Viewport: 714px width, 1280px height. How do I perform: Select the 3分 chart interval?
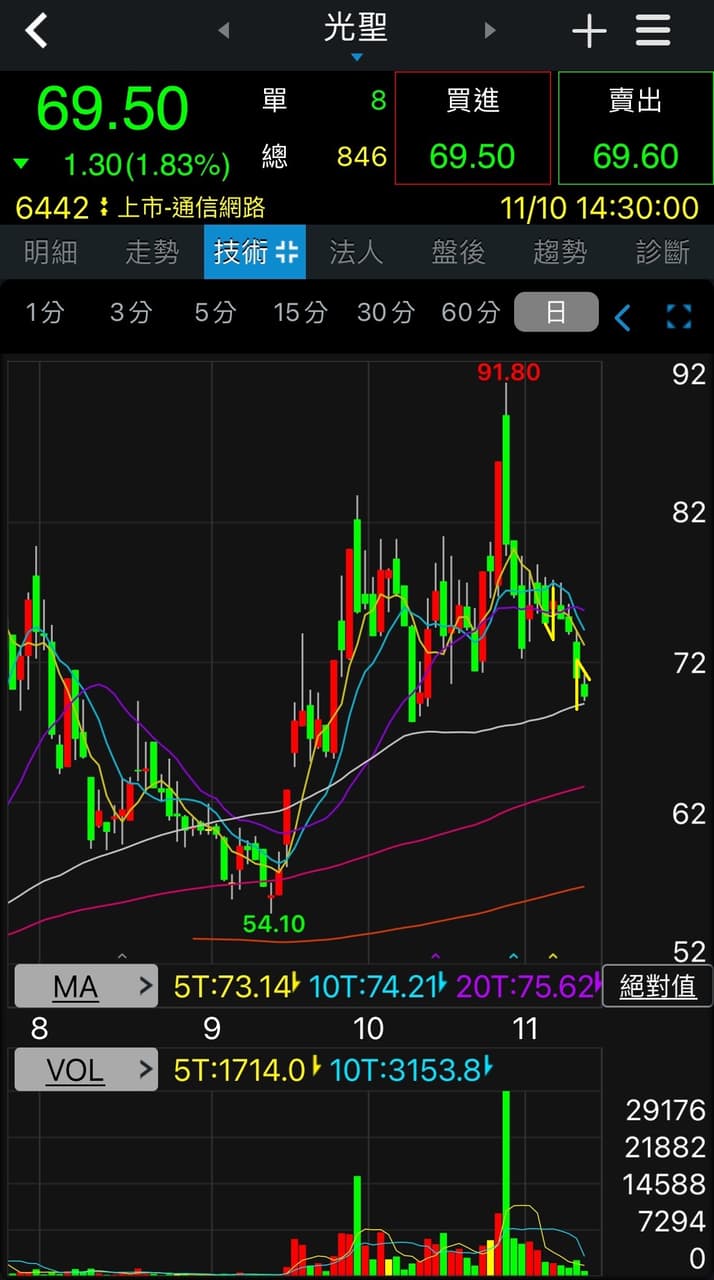(130, 313)
